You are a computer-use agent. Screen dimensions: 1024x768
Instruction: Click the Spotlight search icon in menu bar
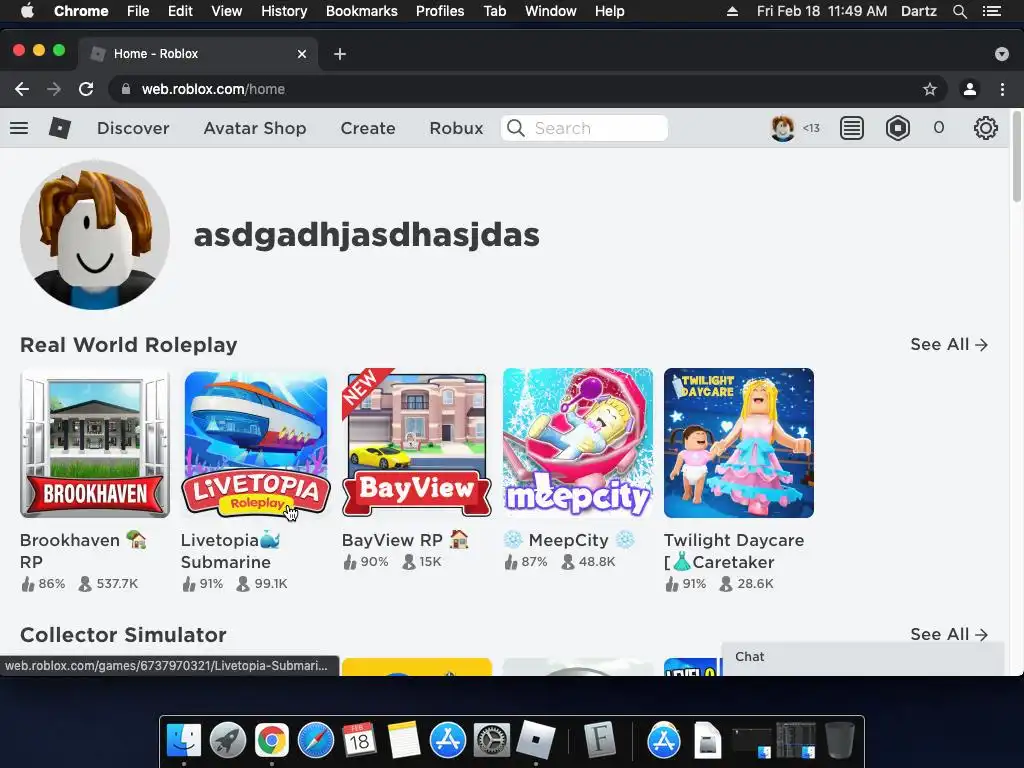(959, 11)
